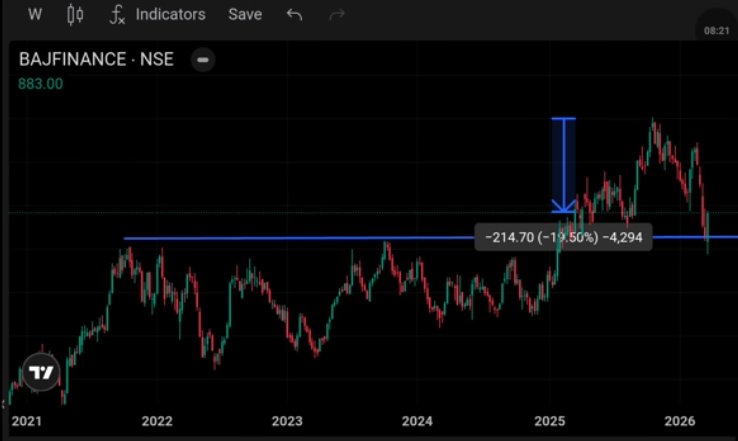Undo the last chart action

click(294, 15)
